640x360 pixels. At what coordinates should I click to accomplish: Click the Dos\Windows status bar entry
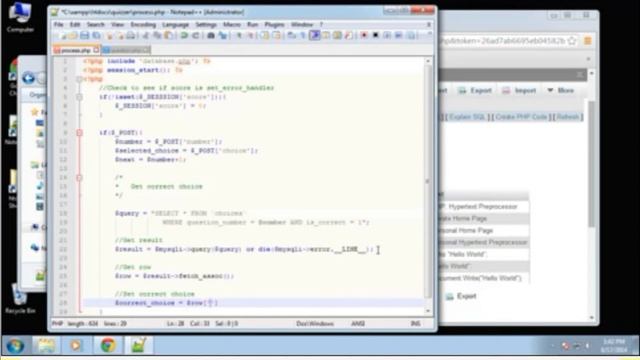[315, 324]
